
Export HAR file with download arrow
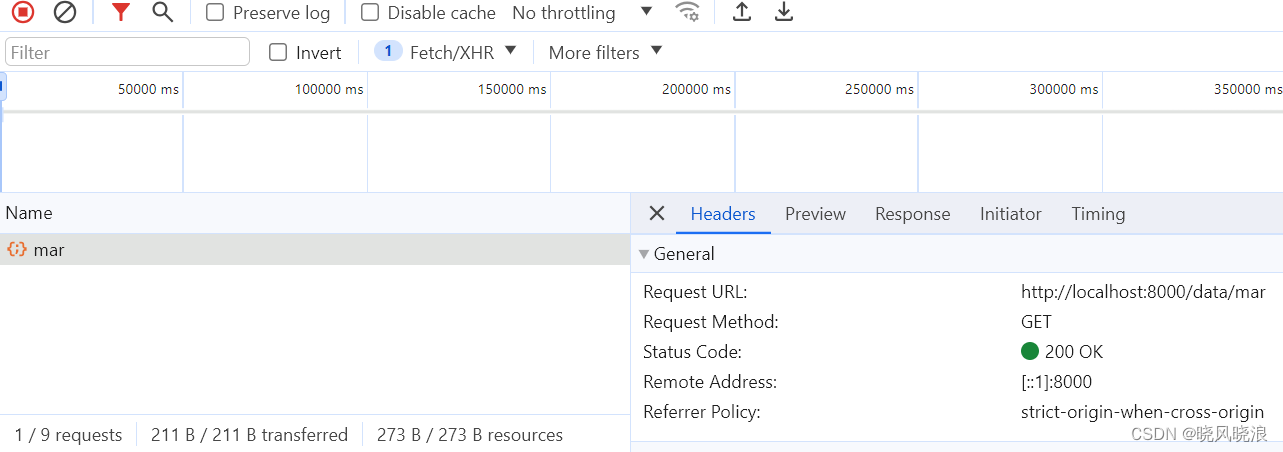click(784, 12)
